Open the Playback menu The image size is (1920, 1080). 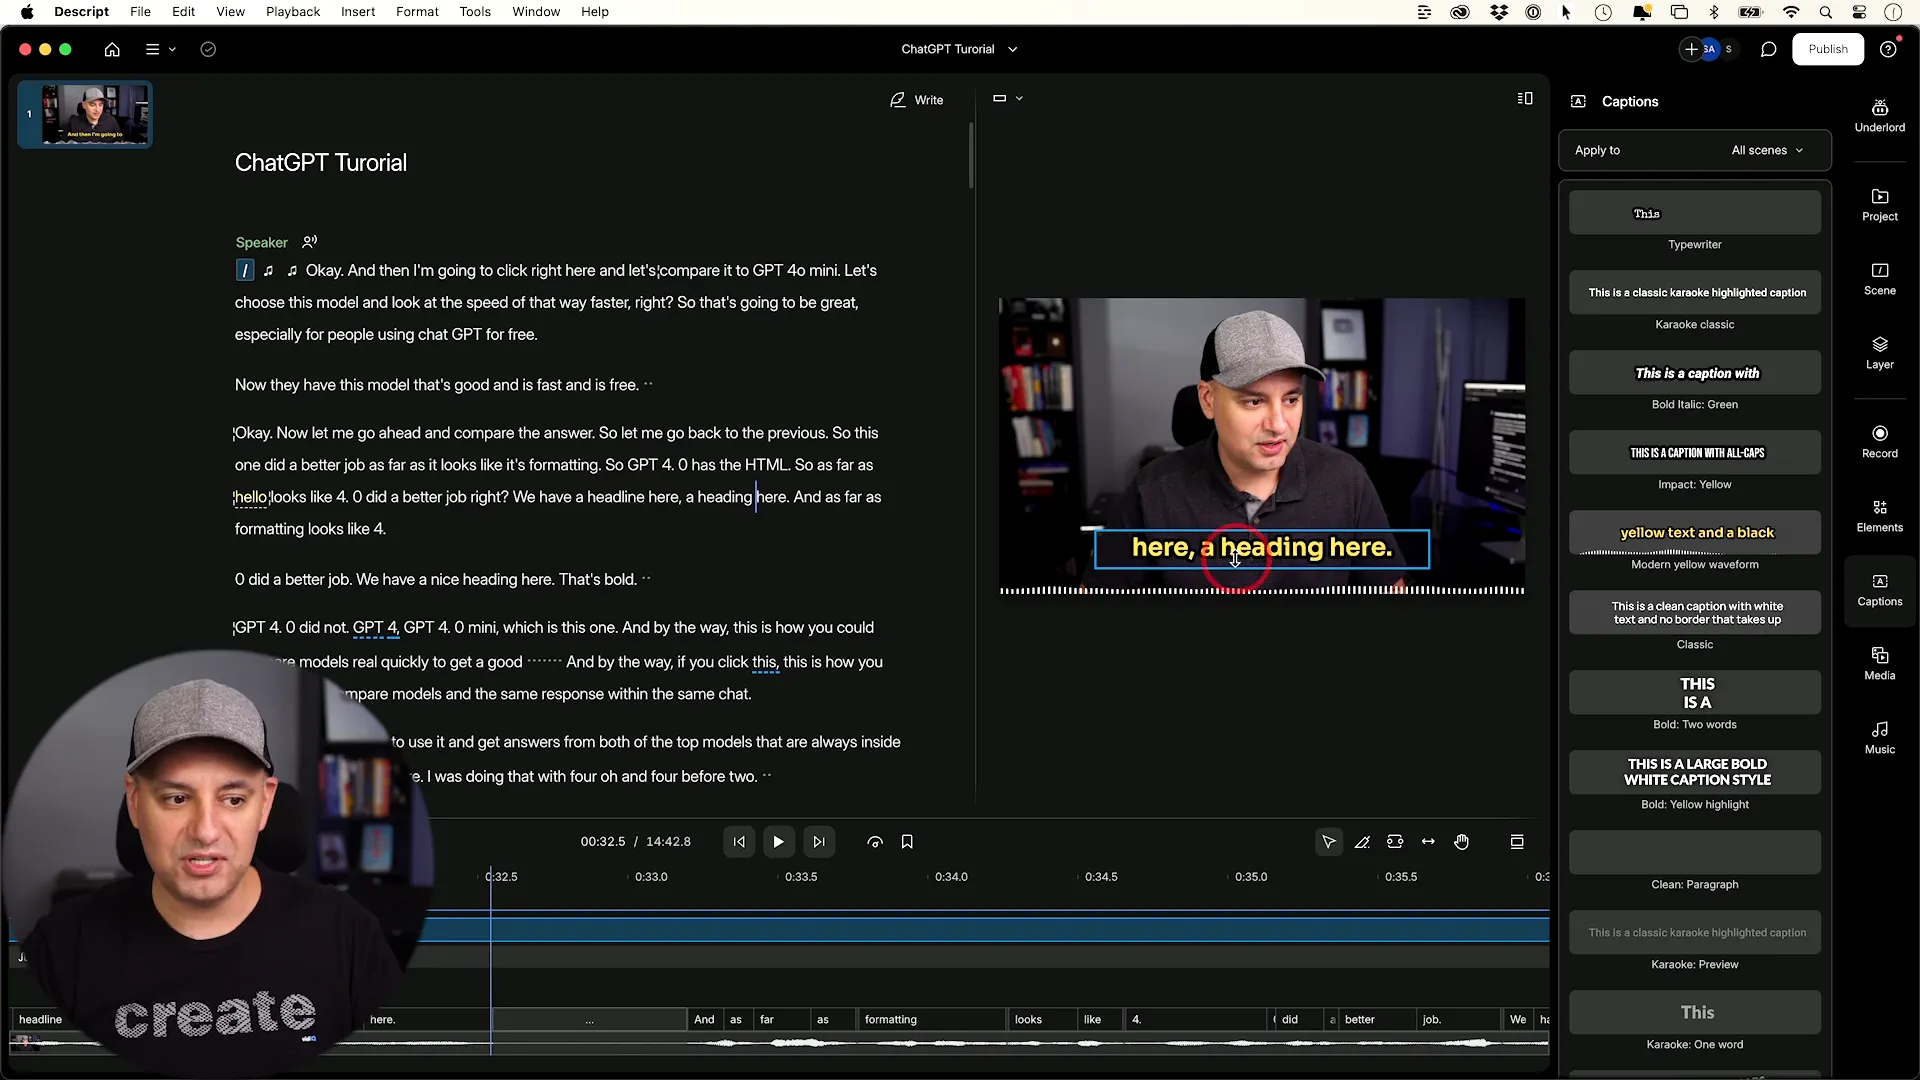click(292, 12)
